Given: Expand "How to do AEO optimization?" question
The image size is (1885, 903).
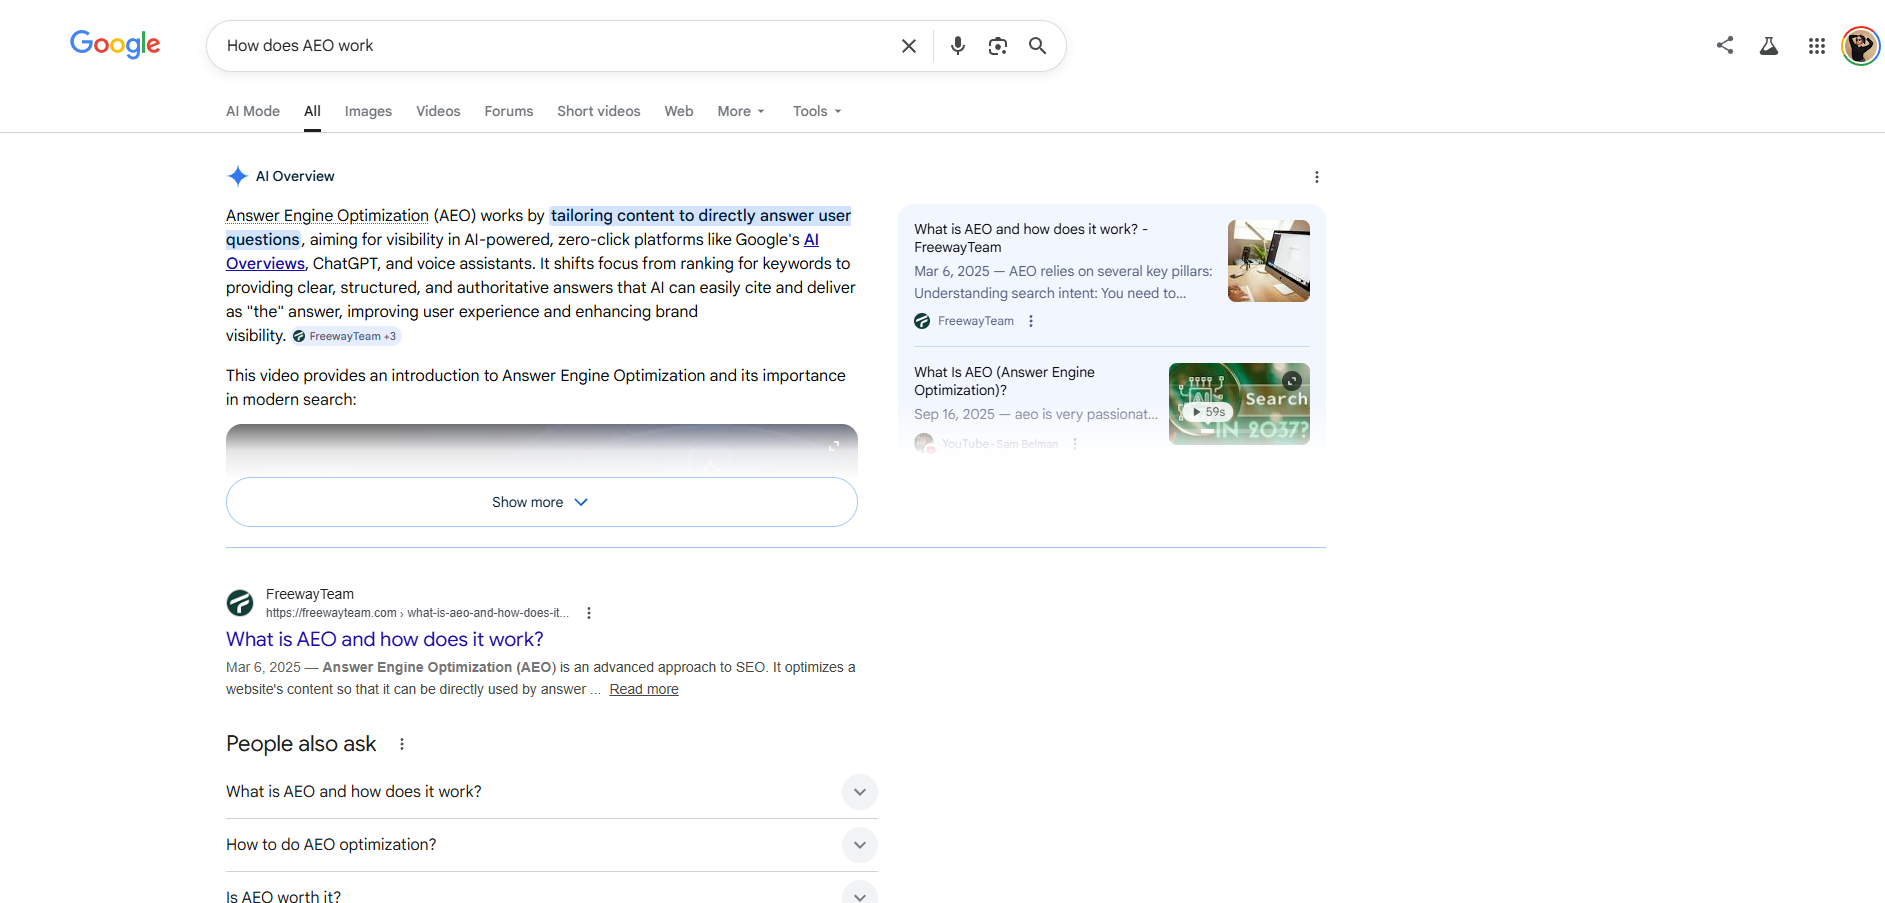Looking at the screenshot, I should (x=859, y=845).
